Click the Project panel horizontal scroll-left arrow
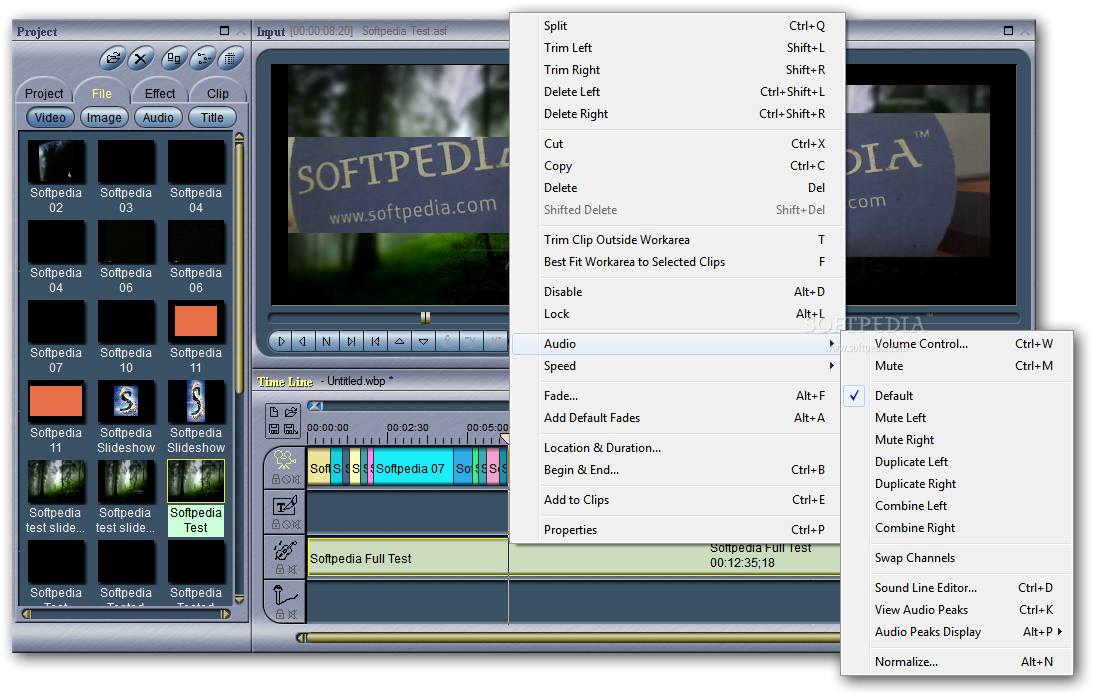This screenshot has height=696, width=1094. pyautogui.click(x=27, y=614)
